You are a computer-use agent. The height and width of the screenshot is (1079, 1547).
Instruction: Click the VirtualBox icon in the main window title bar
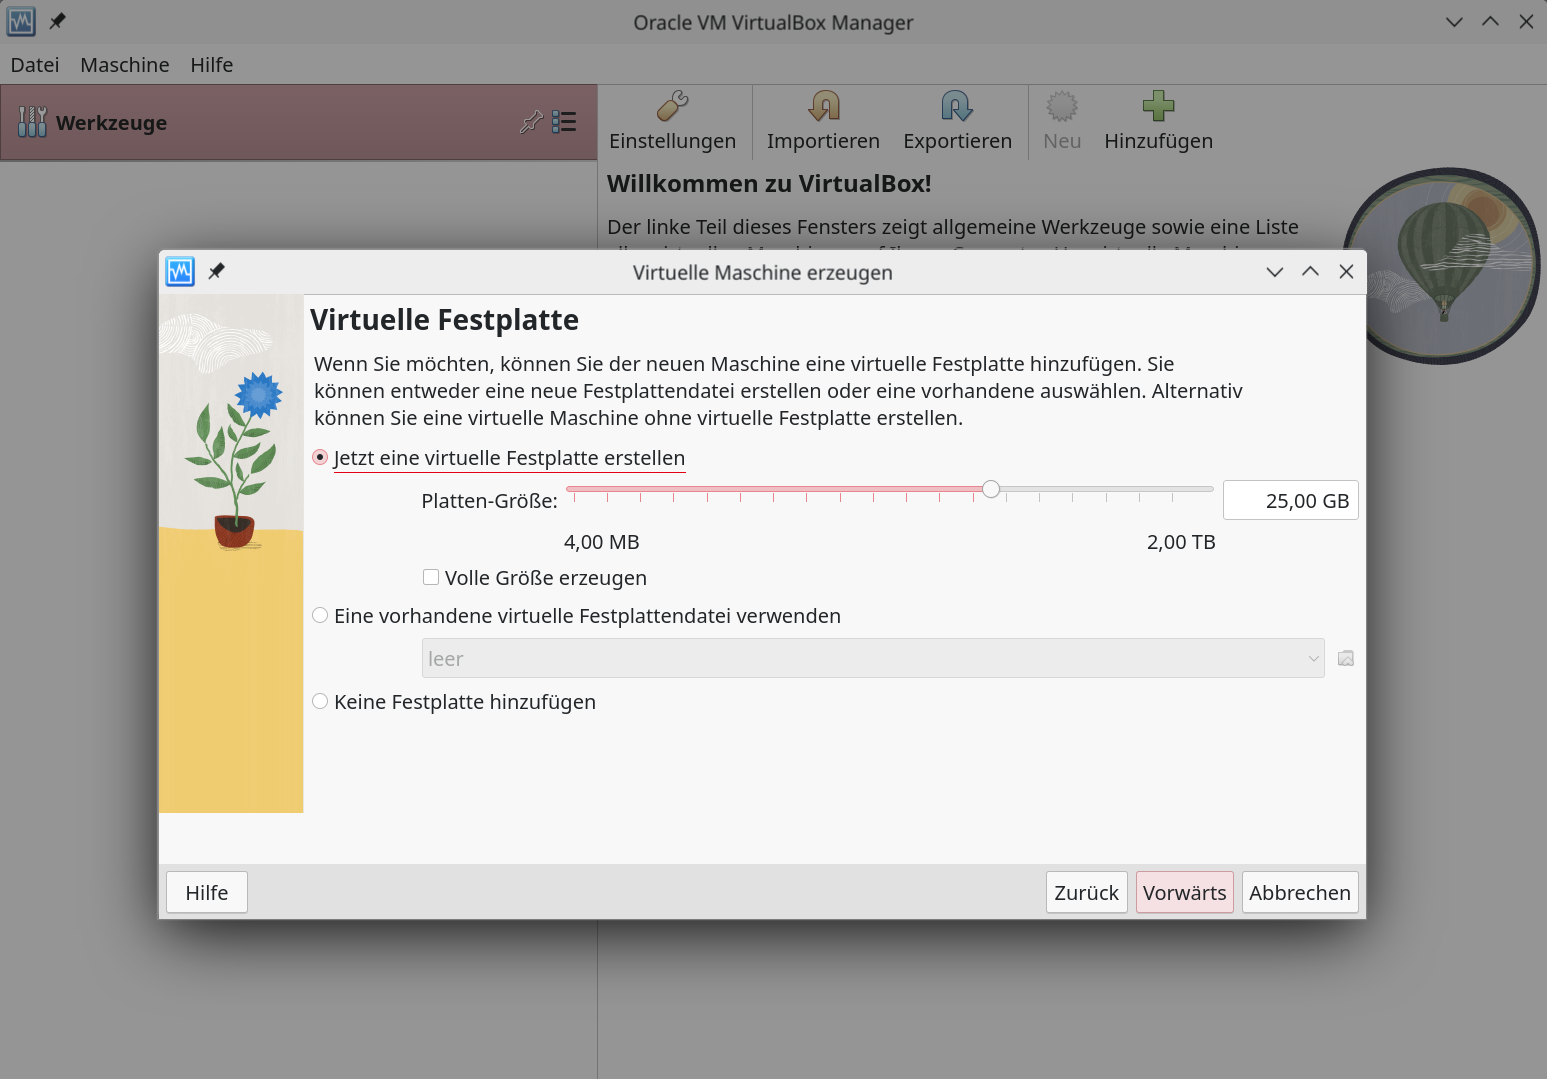(21, 21)
